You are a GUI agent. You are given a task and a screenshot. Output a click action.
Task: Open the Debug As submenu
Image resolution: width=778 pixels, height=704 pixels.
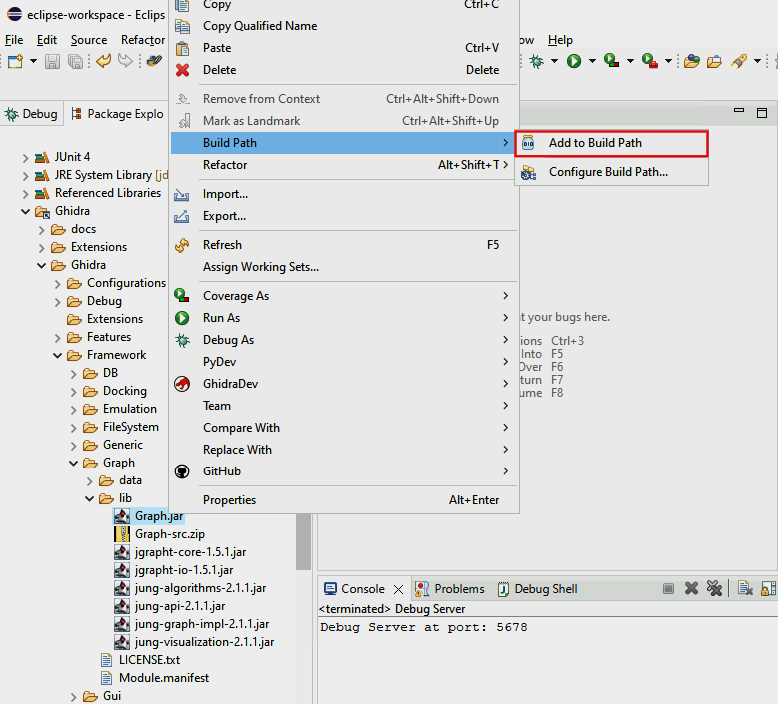344,340
